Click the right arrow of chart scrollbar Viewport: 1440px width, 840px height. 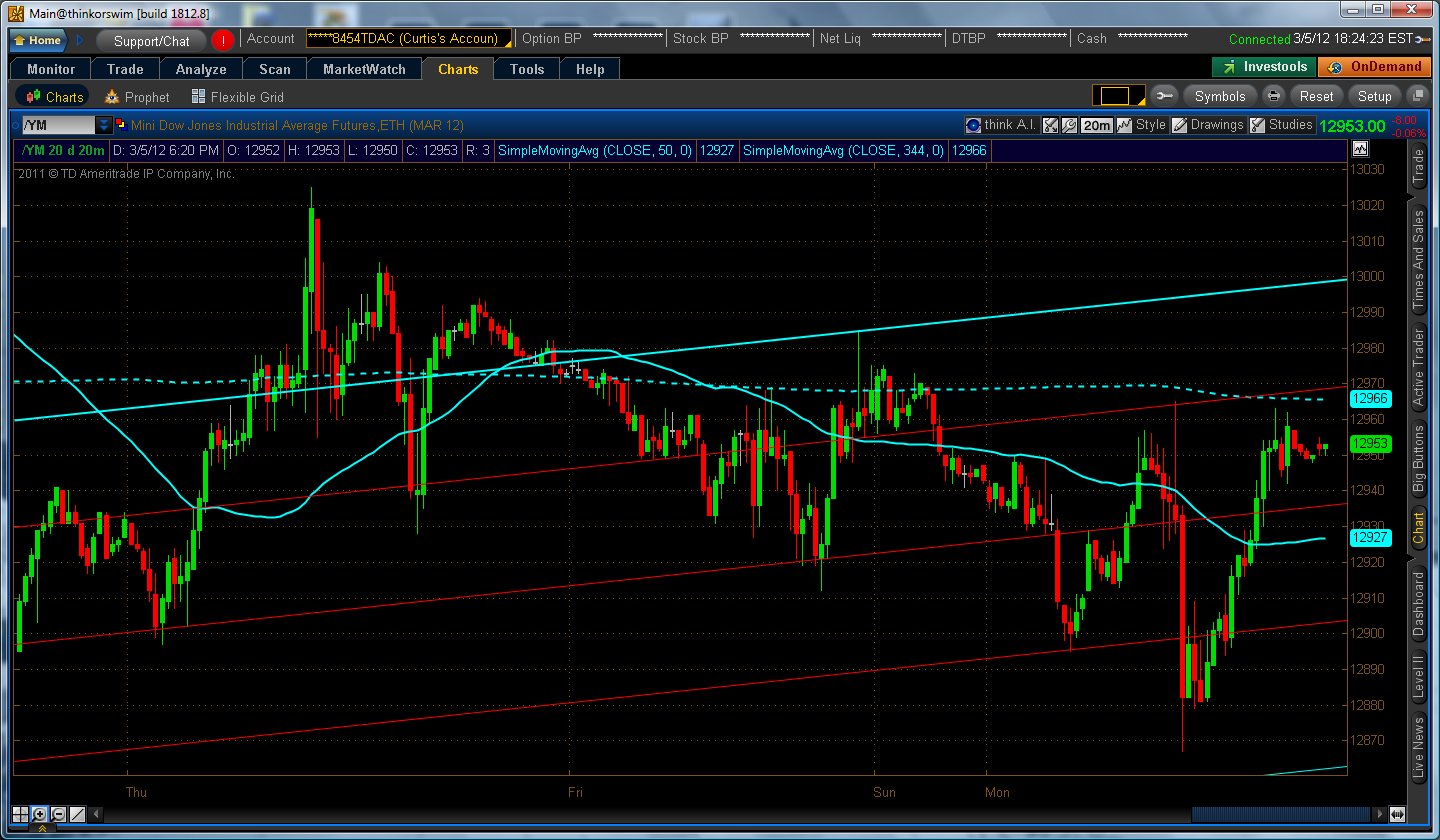point(1381,814)
